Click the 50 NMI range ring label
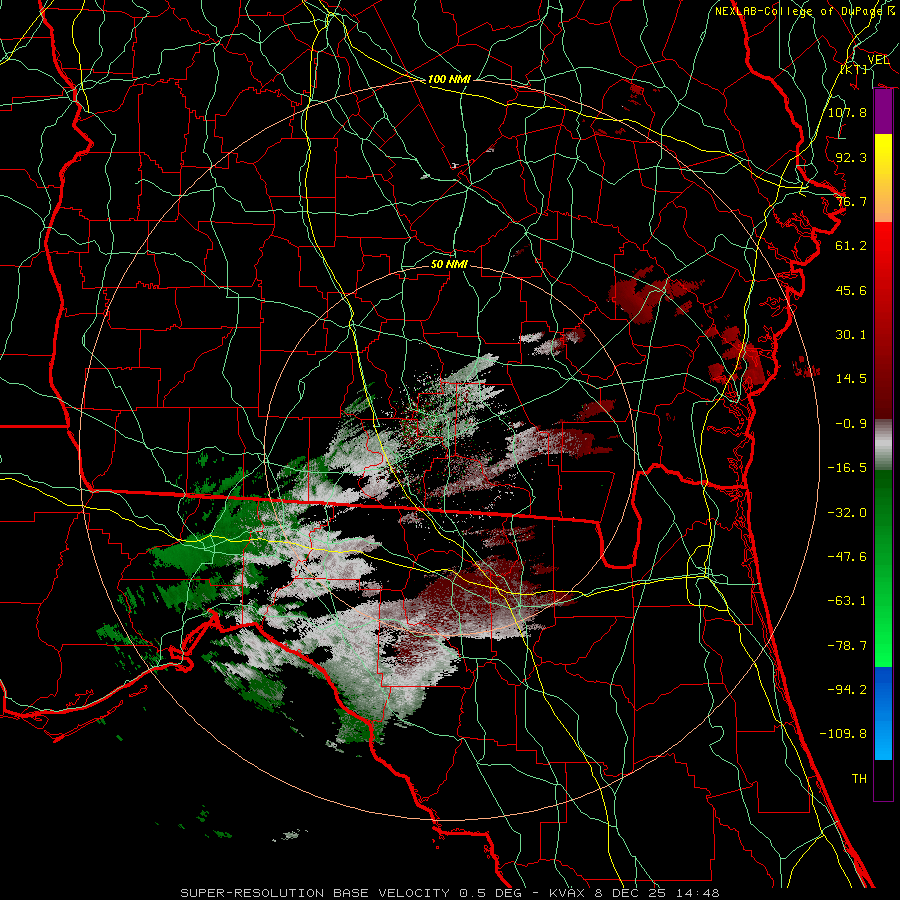This screenshot has width=900, height=900. [449, 265]
